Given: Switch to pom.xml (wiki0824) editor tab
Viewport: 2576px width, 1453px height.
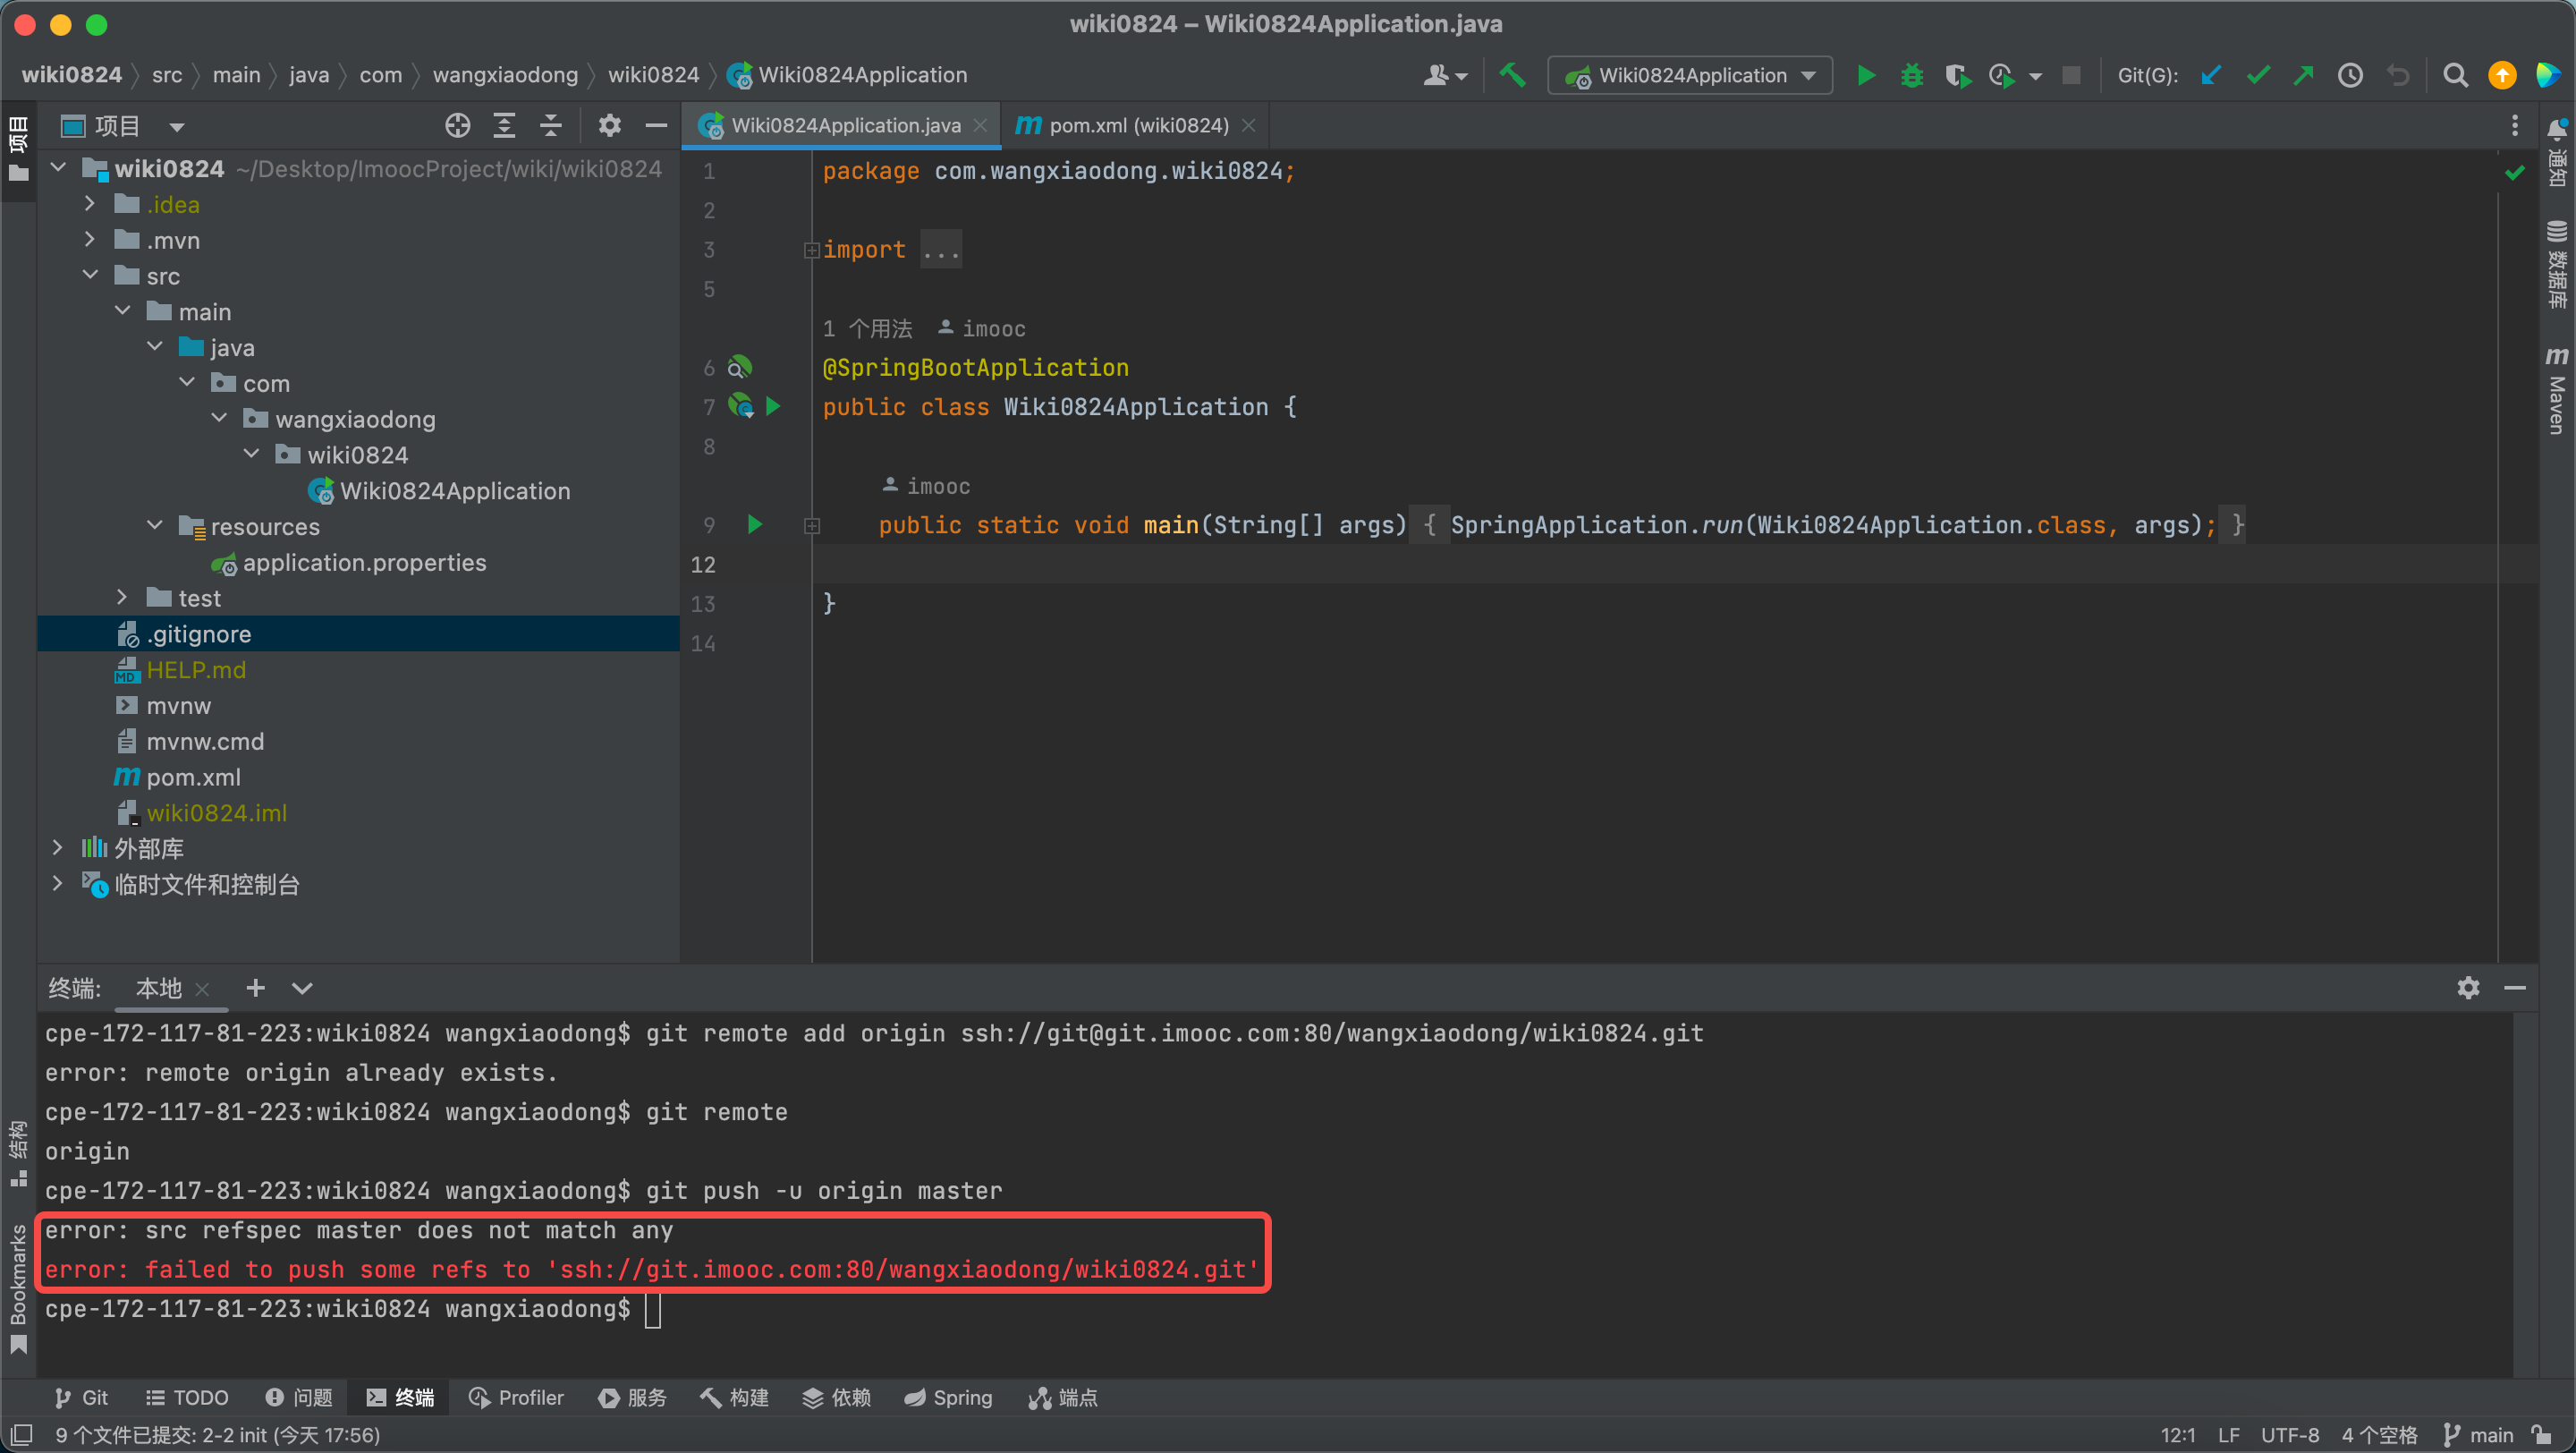Looking at the screenshot, I should [x=1136, y=125].
